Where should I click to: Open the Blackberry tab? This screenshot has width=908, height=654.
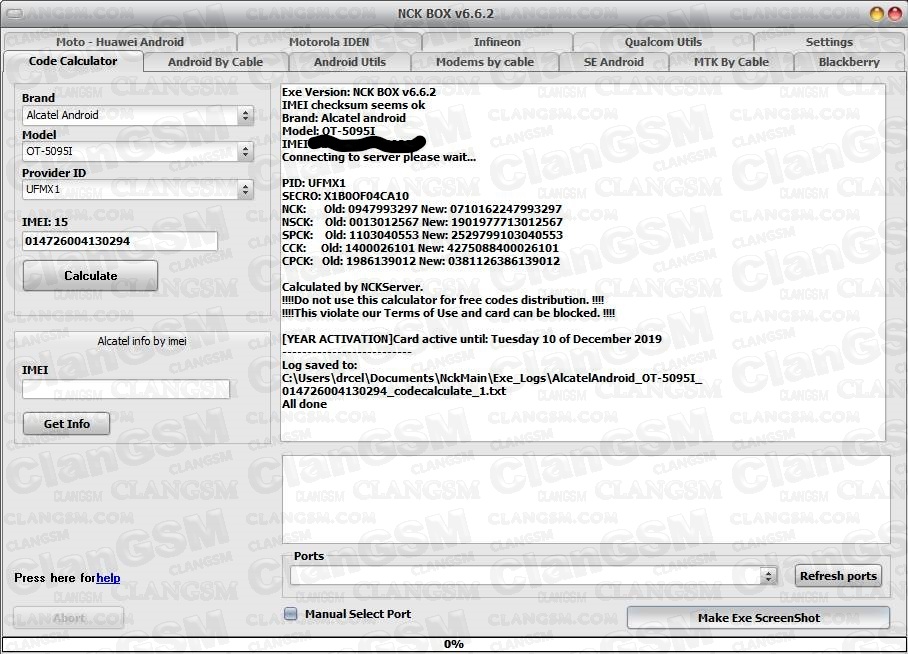click(x=849, y=62)
